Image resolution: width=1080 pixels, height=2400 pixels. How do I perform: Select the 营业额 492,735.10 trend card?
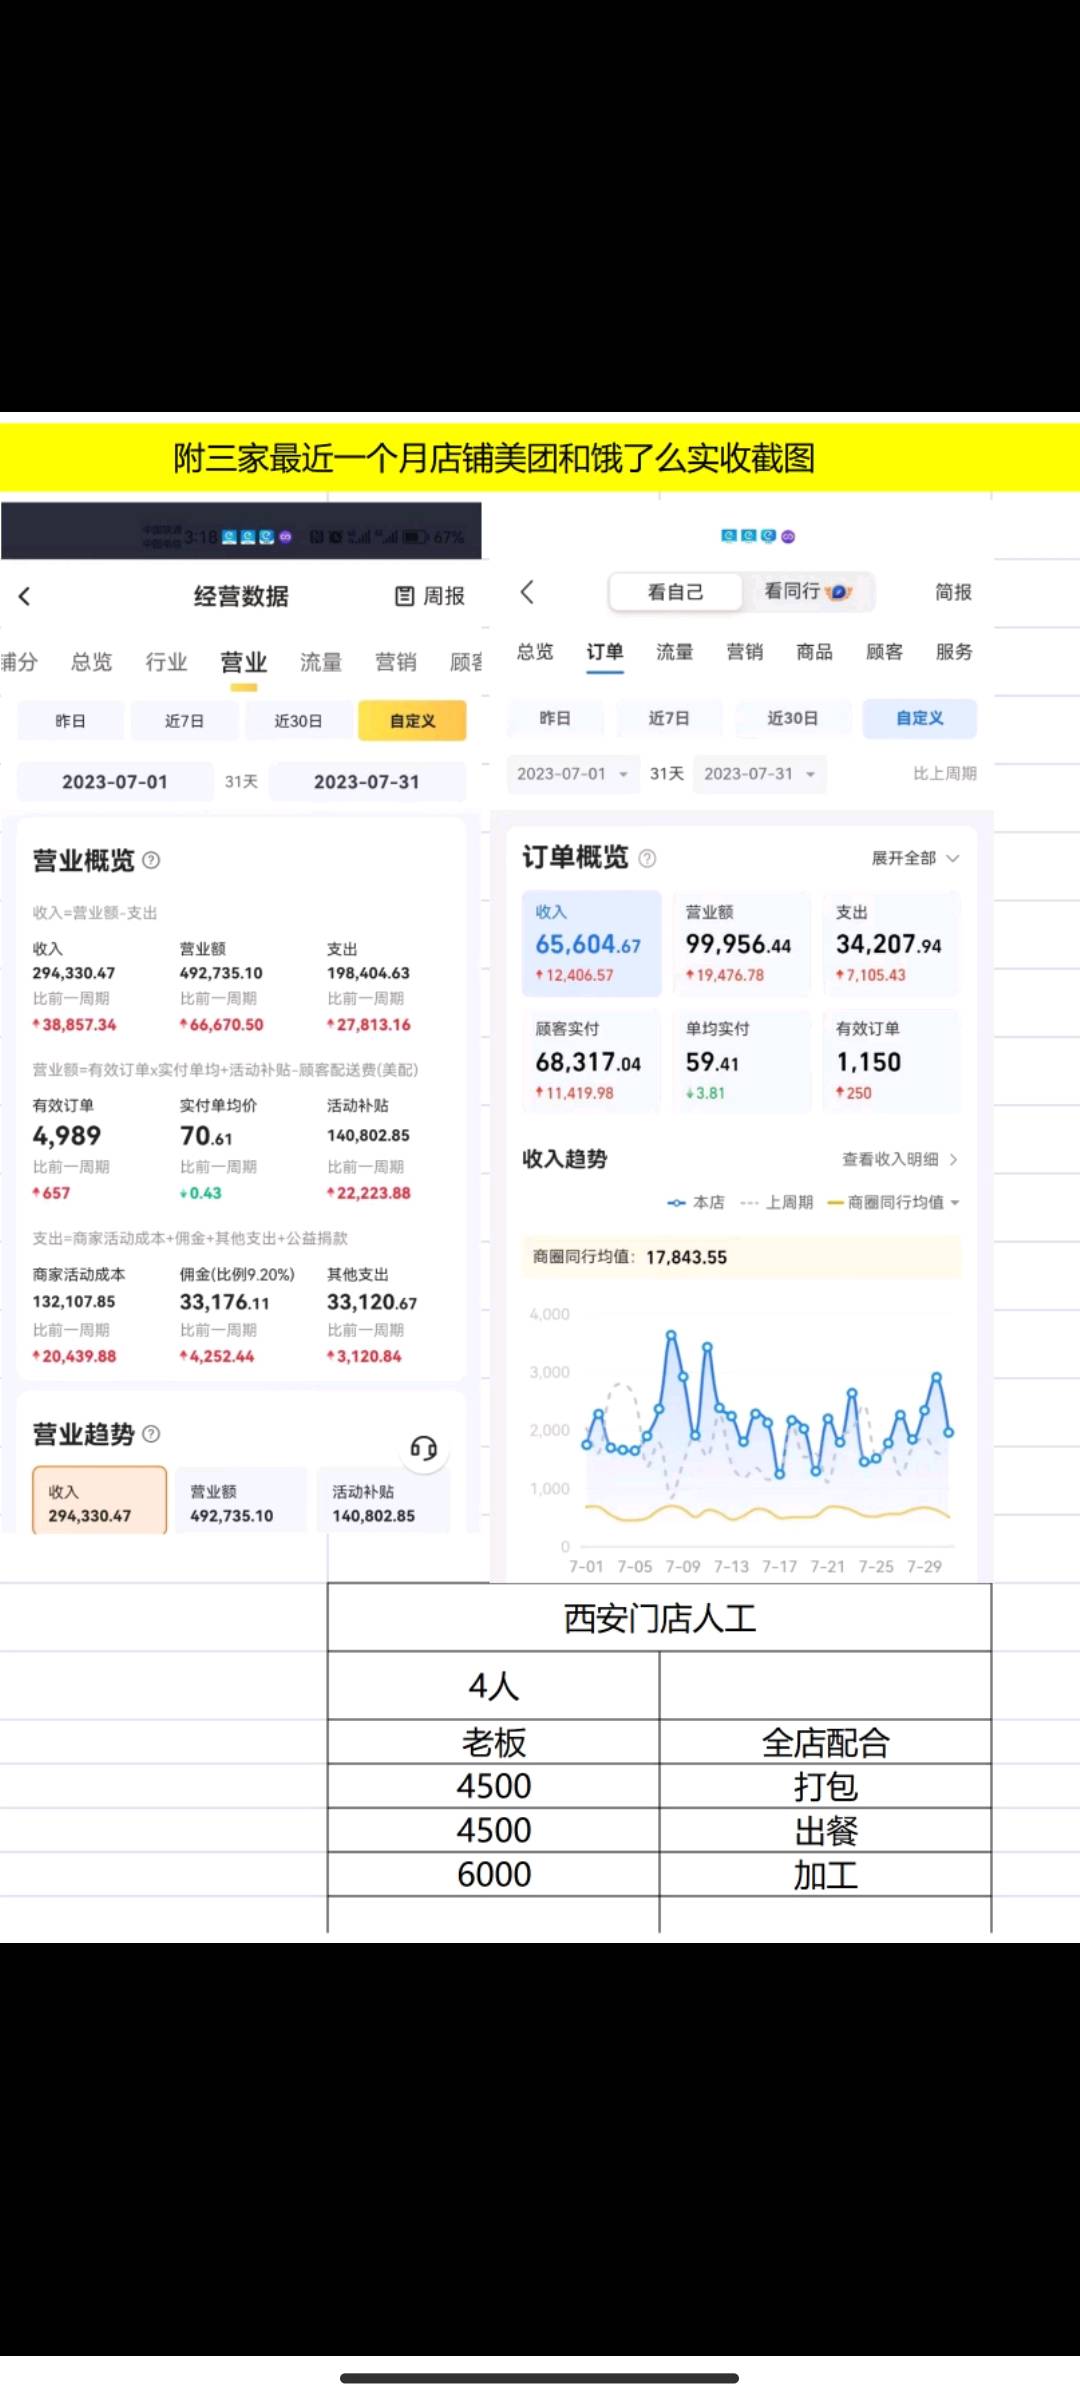pyautogui.click(x=240, y=1502)
